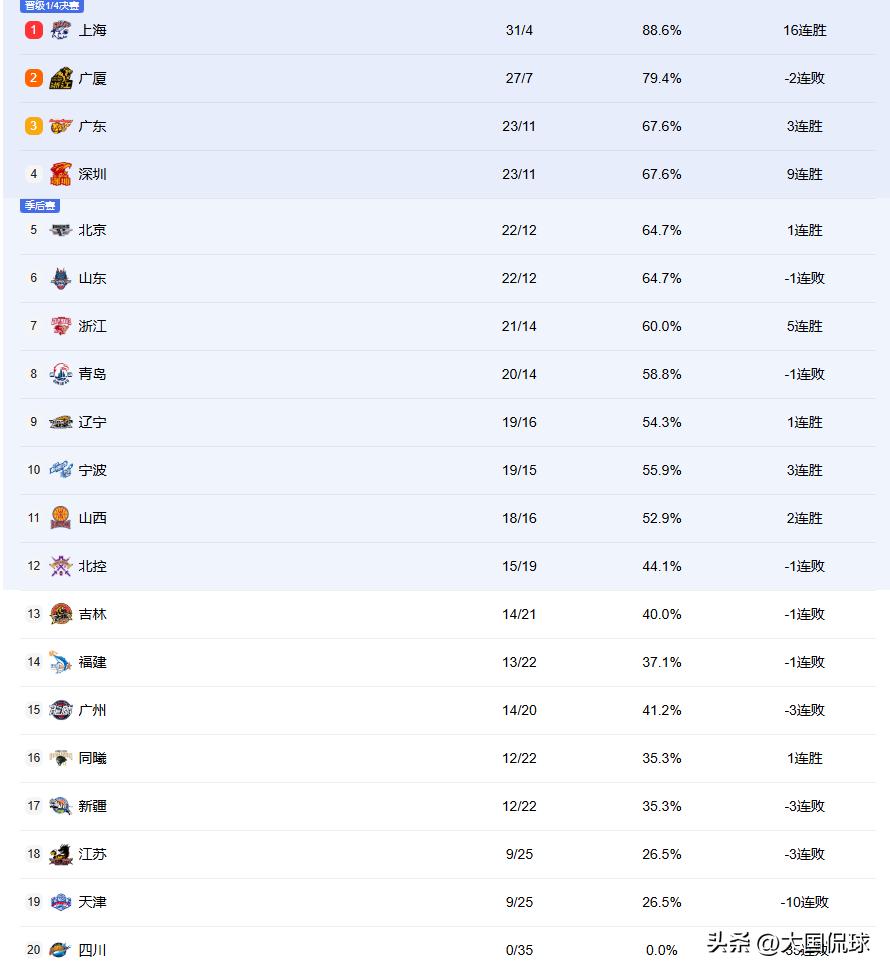Click Sichuan's 0/35 record cell
This screenshot has height=974, width=890.
pos(519,950)
